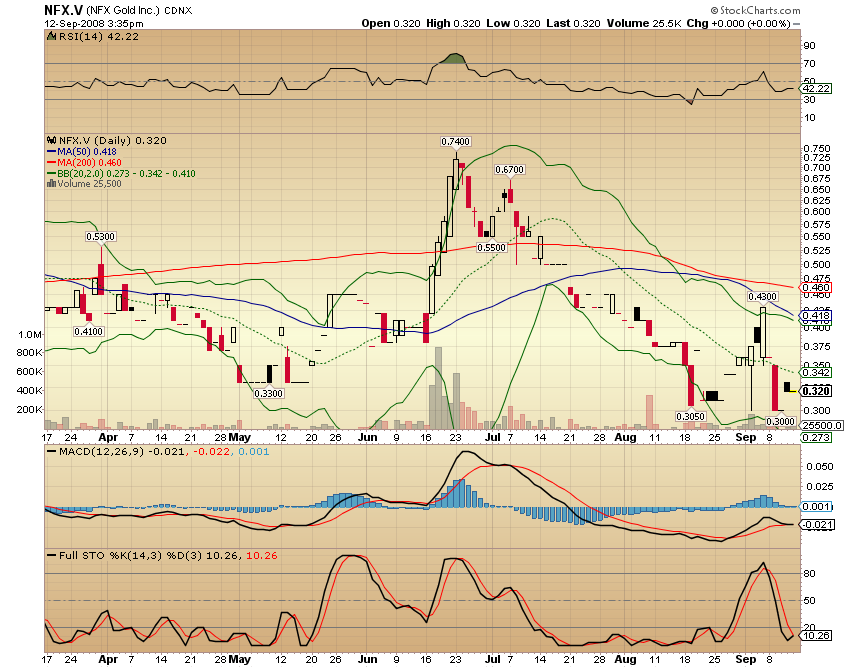Click the line icon beside MACD(12,26,9)
This screenshot has width=850, height=668.
click(x=51, y=451)
